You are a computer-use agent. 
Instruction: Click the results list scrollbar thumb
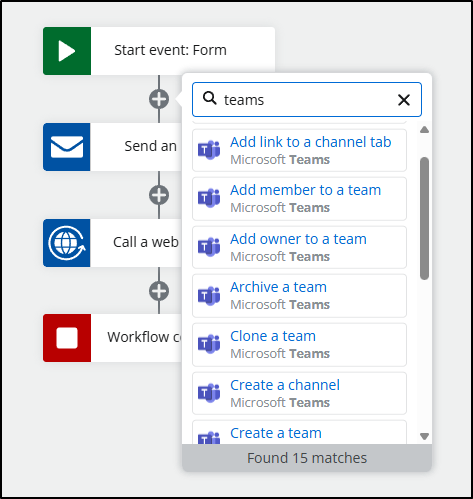click(424, 219)
